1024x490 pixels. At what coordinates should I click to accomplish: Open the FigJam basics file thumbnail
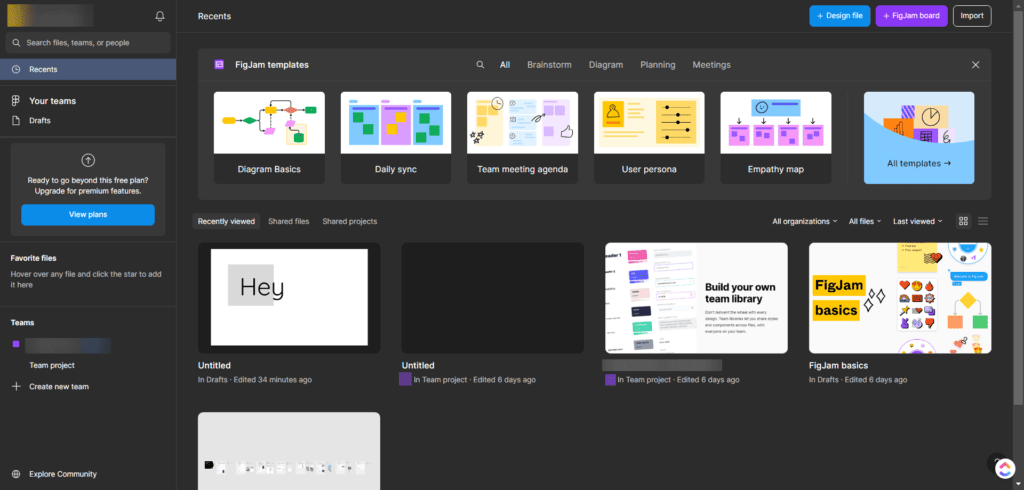(x=899, y=298)
